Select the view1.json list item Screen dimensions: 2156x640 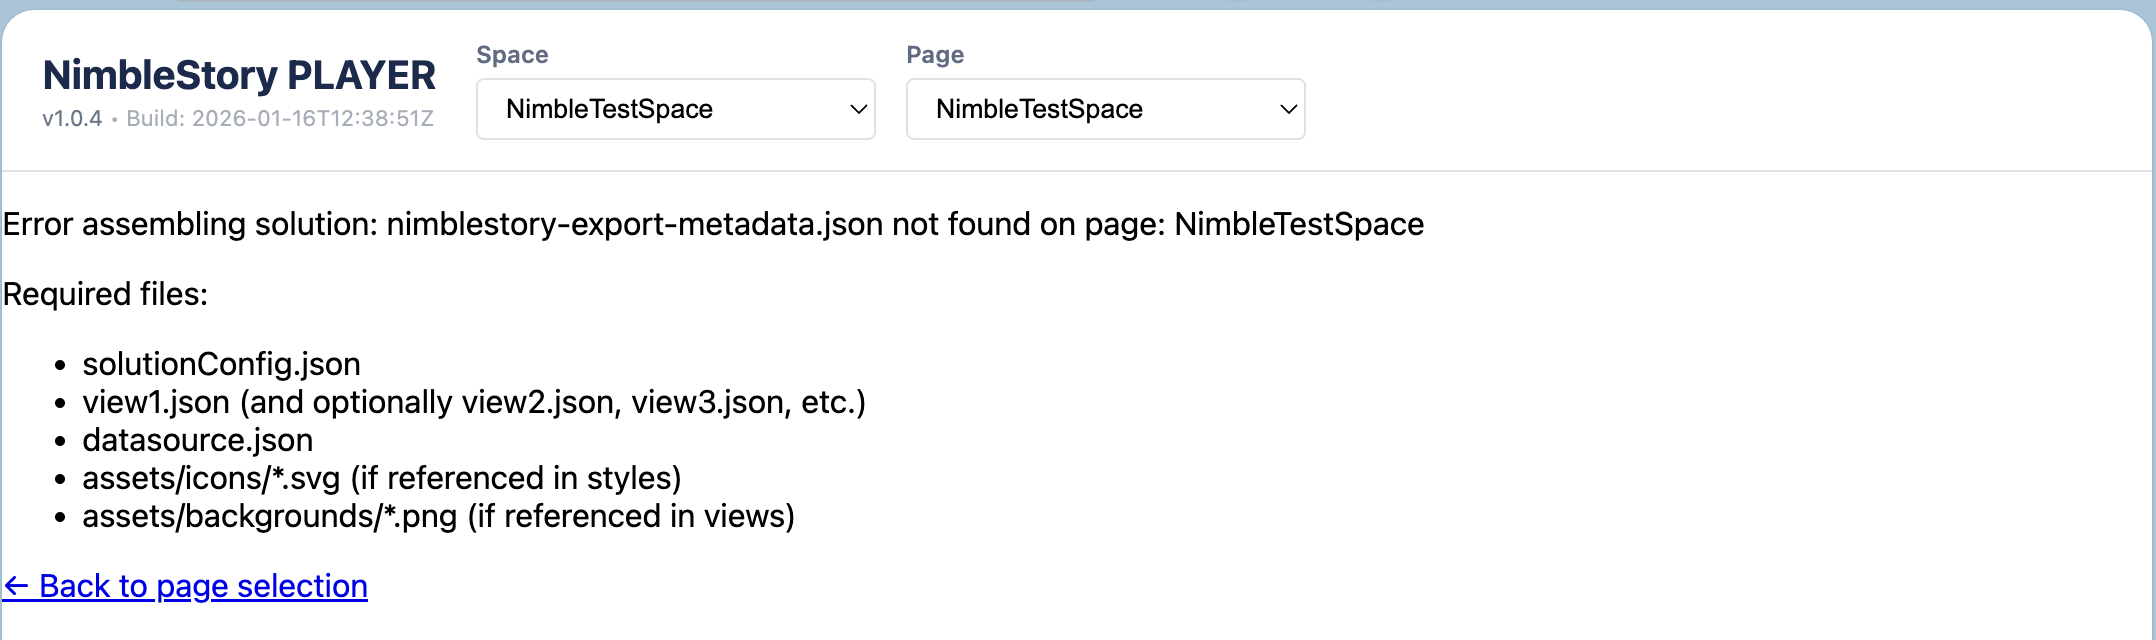tap(474, 402)
